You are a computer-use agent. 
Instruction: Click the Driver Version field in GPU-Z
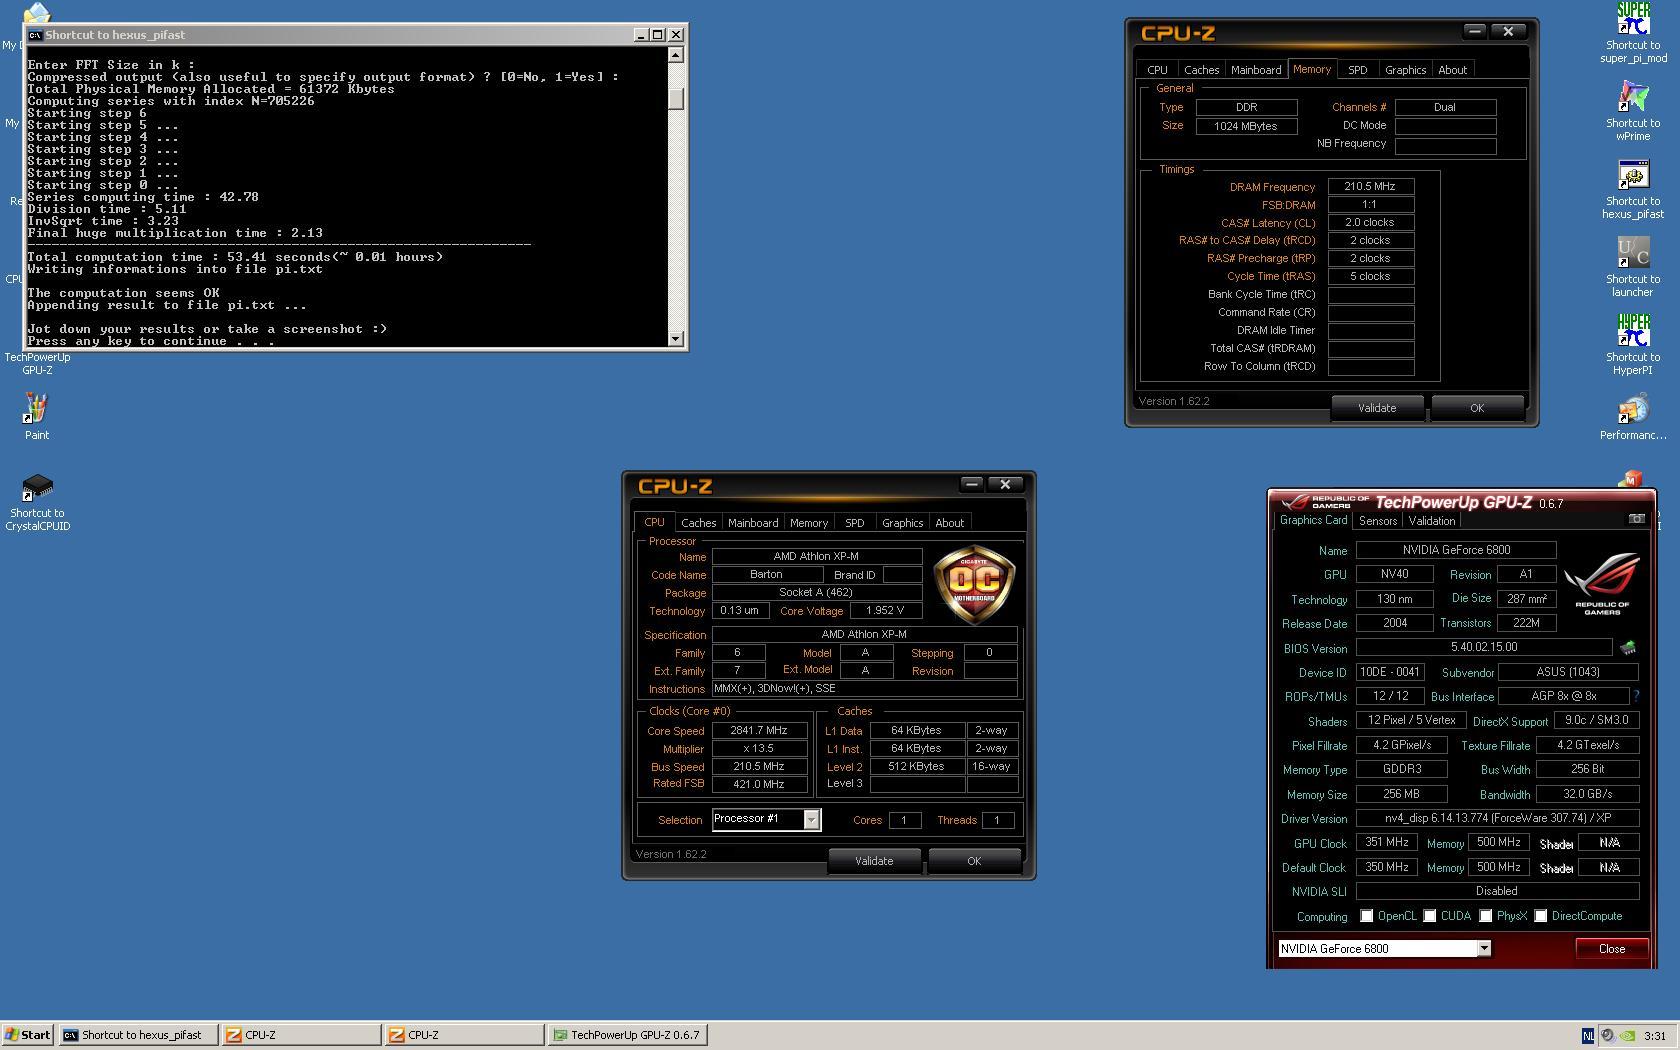click(1497, 818)
